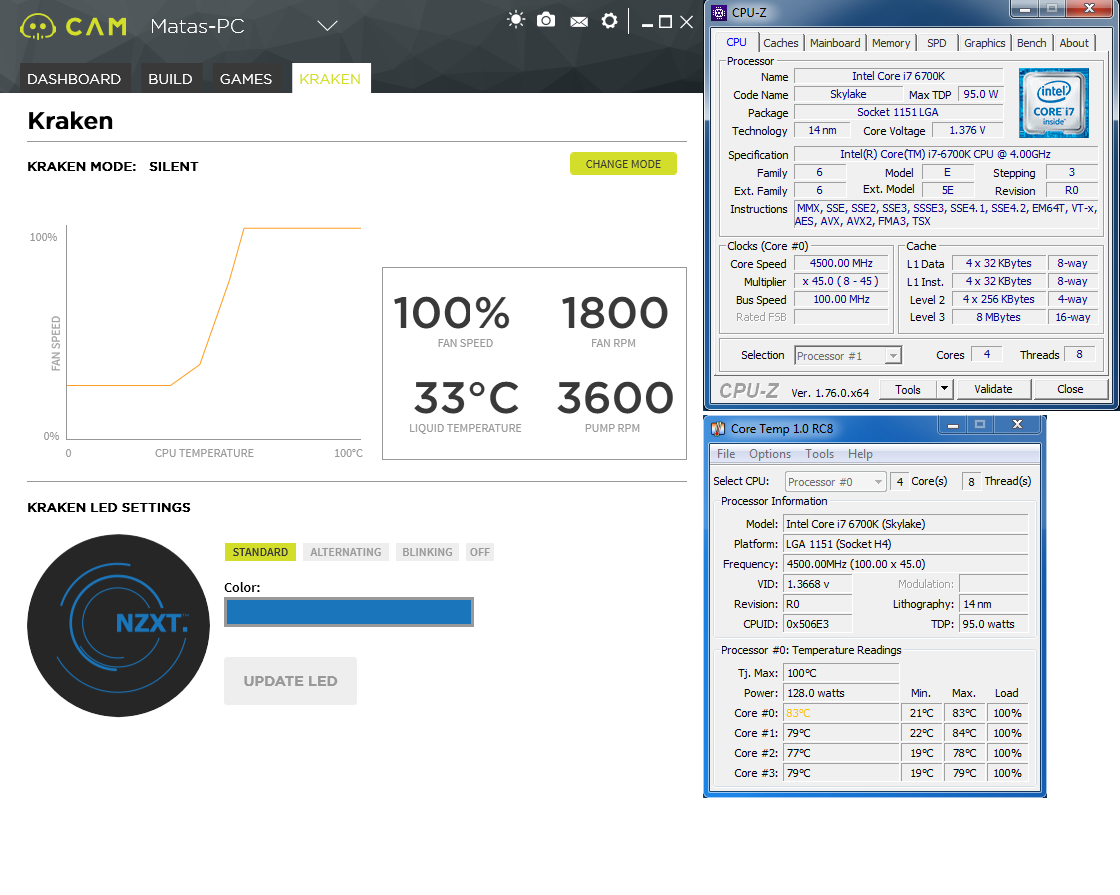Click the Core Temp title bar icon
The width and height of the screenshot is (1120, 895).
718,429
